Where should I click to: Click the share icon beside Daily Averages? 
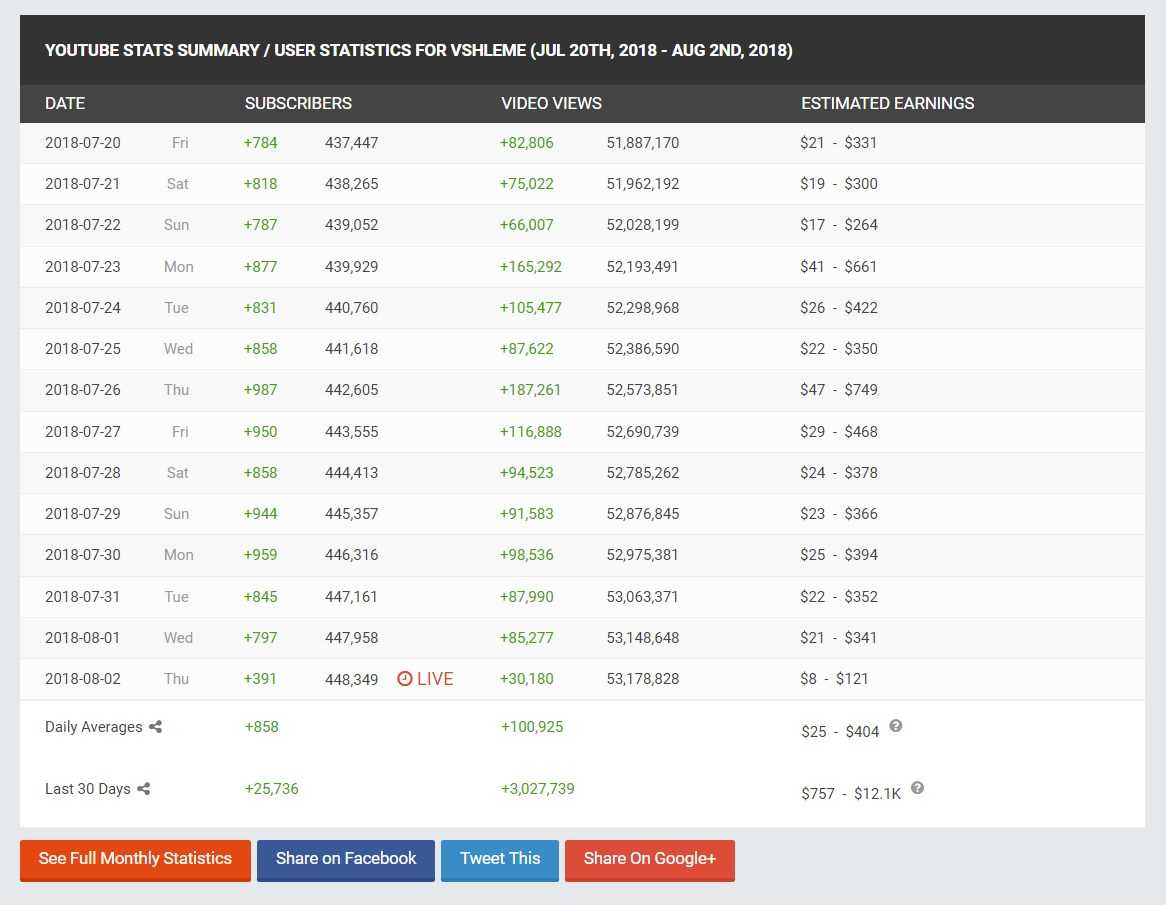[x=155, y=727]
